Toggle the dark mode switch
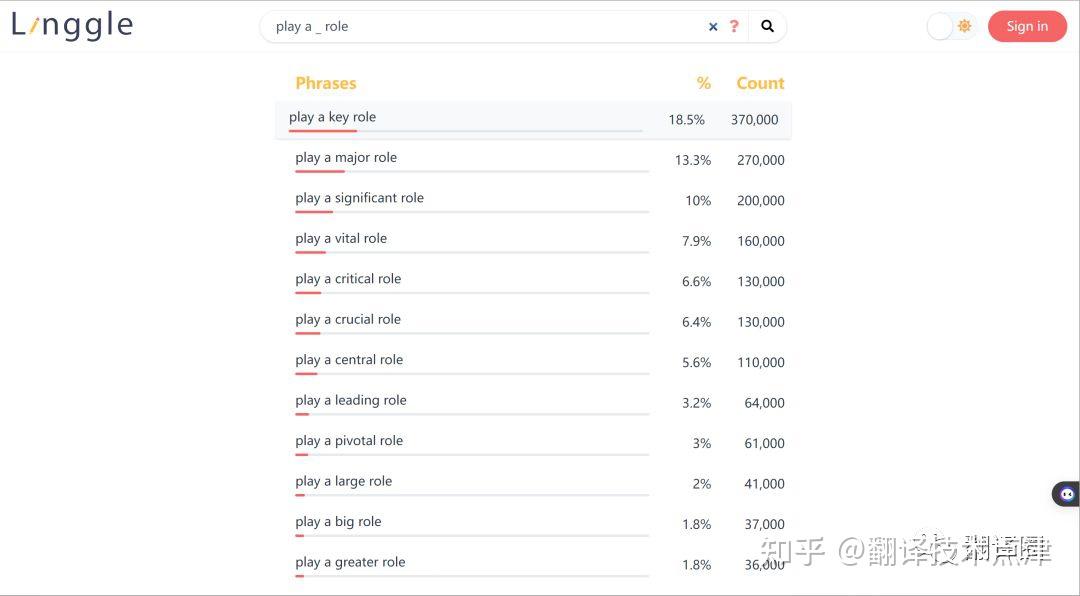 951,26
